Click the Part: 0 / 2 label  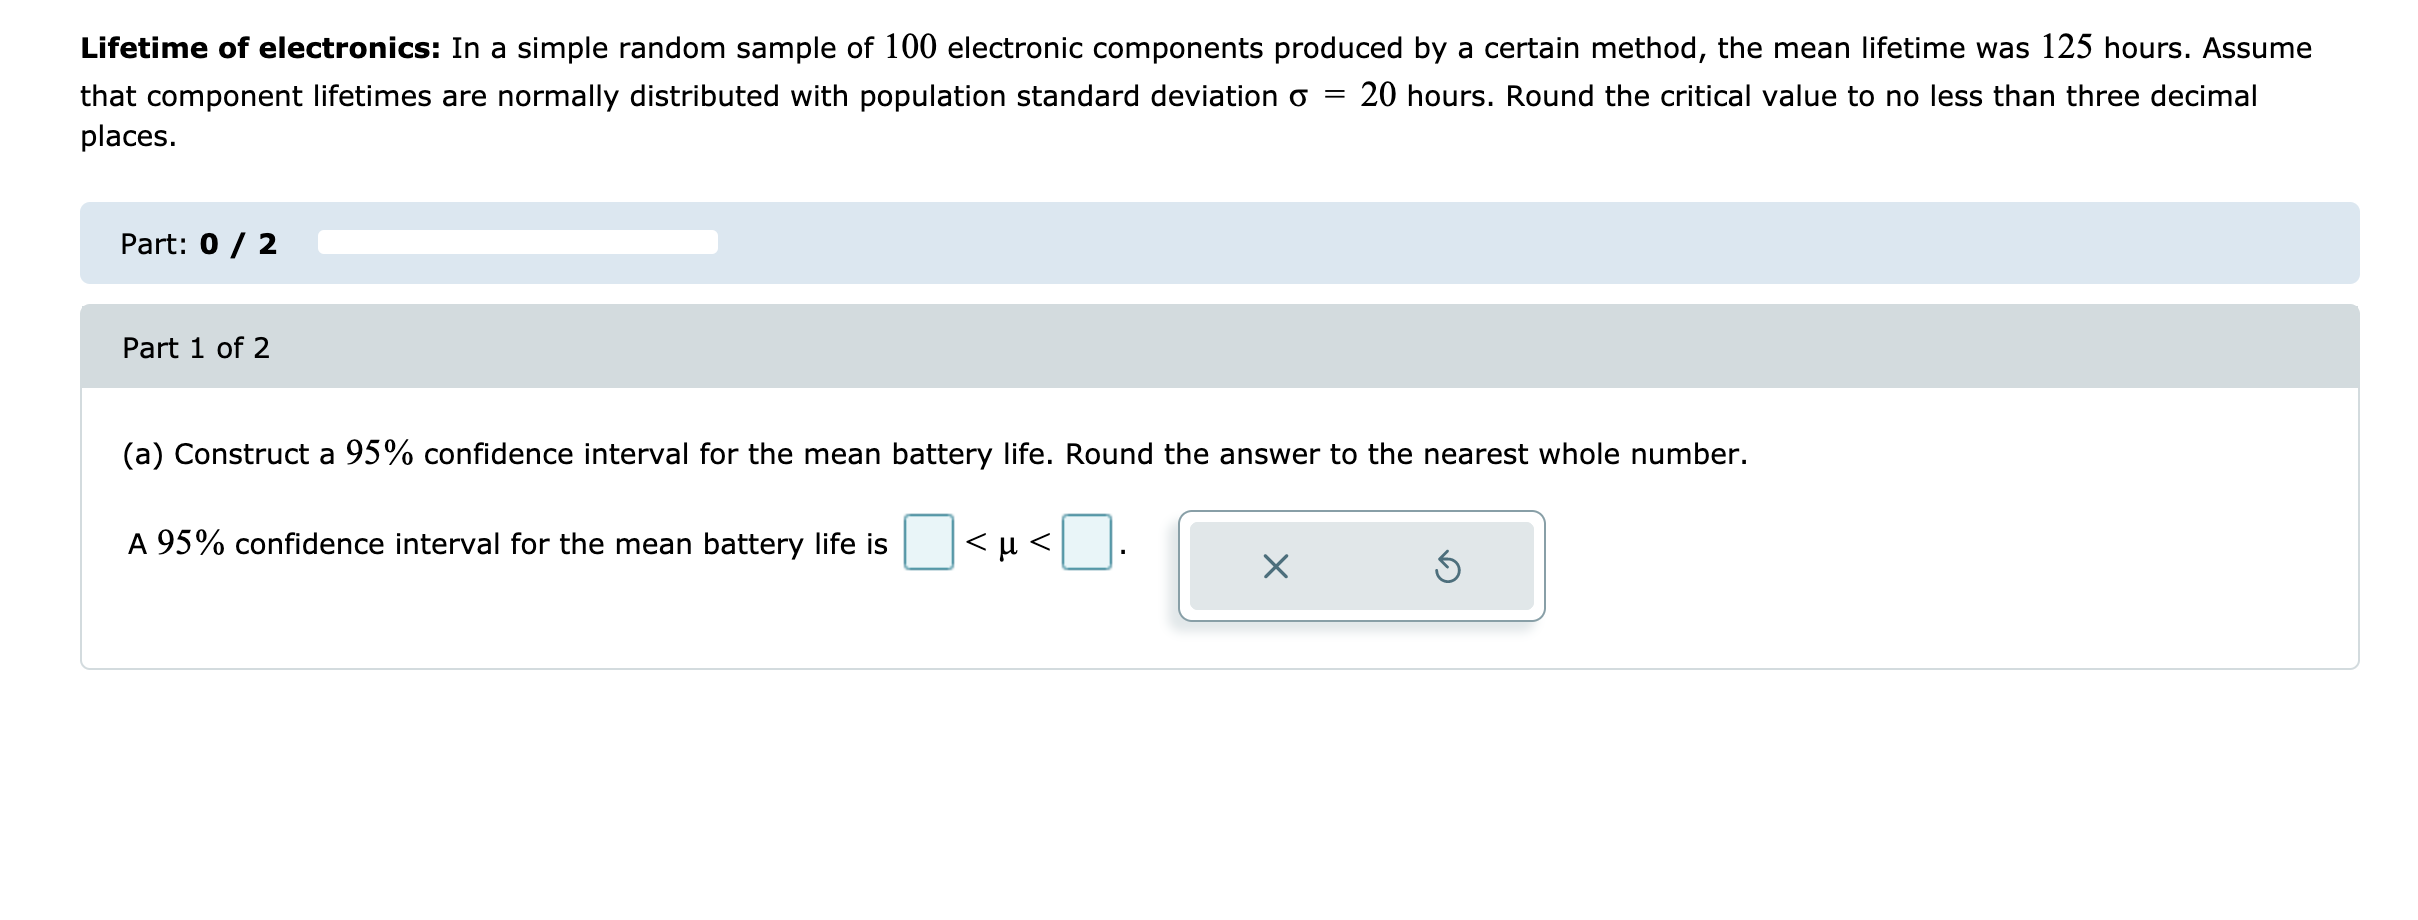coord(198,243)
